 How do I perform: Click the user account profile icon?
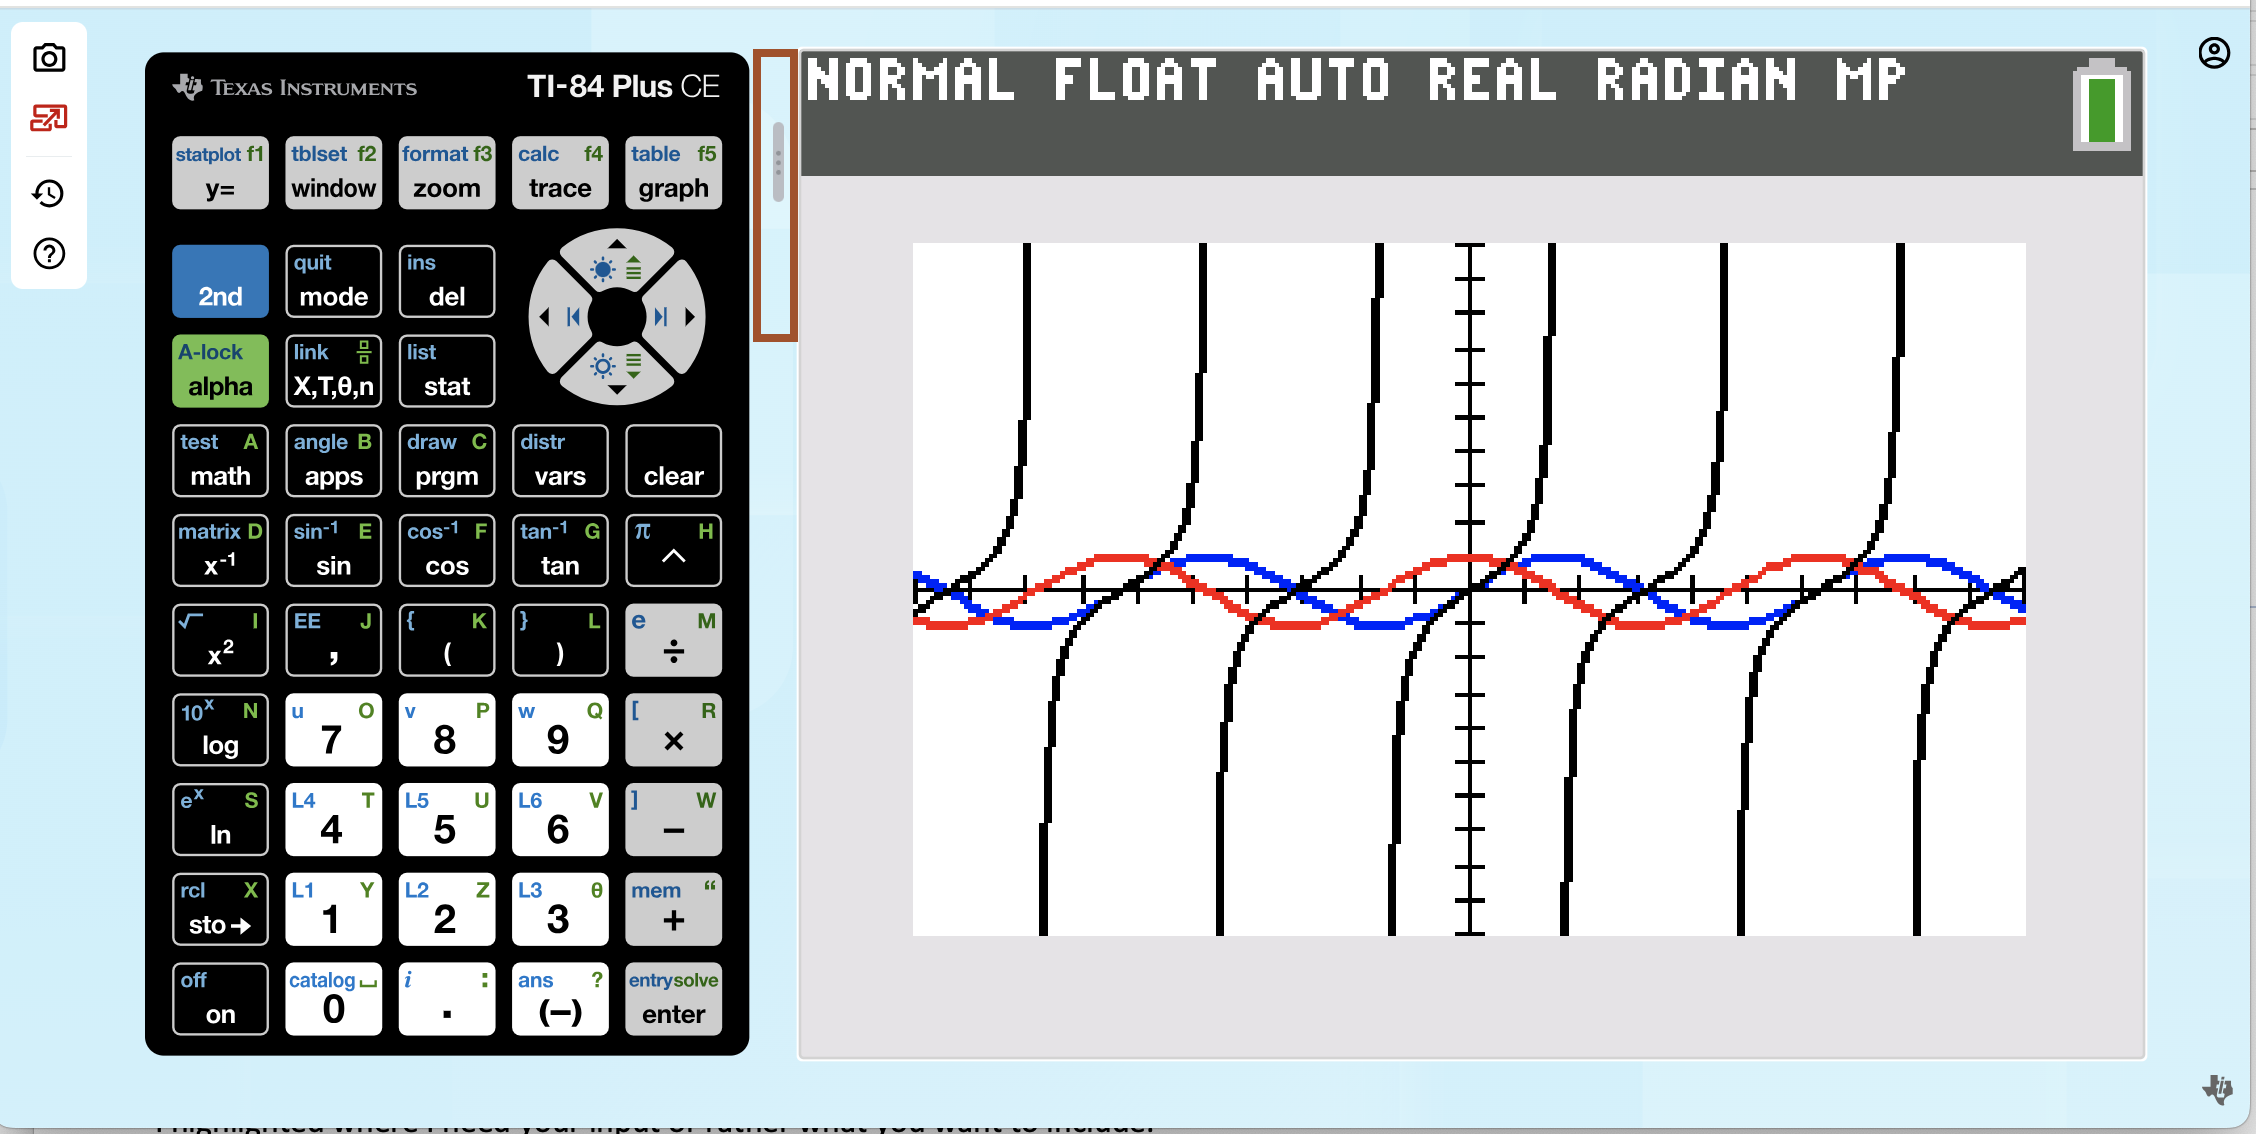[2214, 53]
